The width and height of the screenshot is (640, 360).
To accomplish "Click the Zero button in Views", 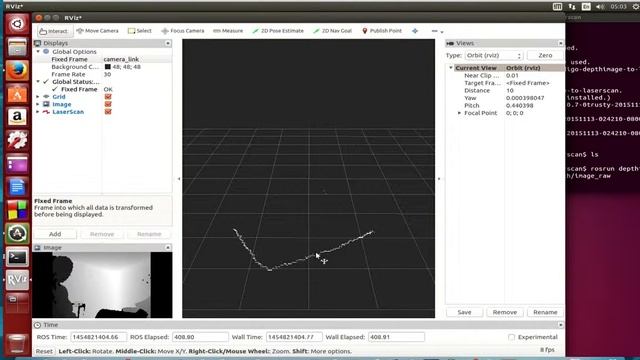I will pos(545,55).
